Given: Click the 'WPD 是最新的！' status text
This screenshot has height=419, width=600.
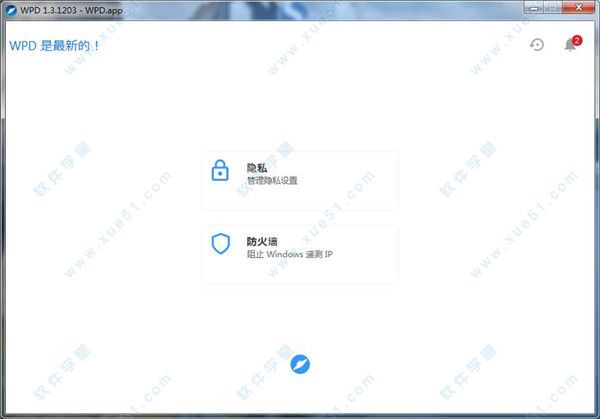Looking at the screenshot, I should pos(54,46).
